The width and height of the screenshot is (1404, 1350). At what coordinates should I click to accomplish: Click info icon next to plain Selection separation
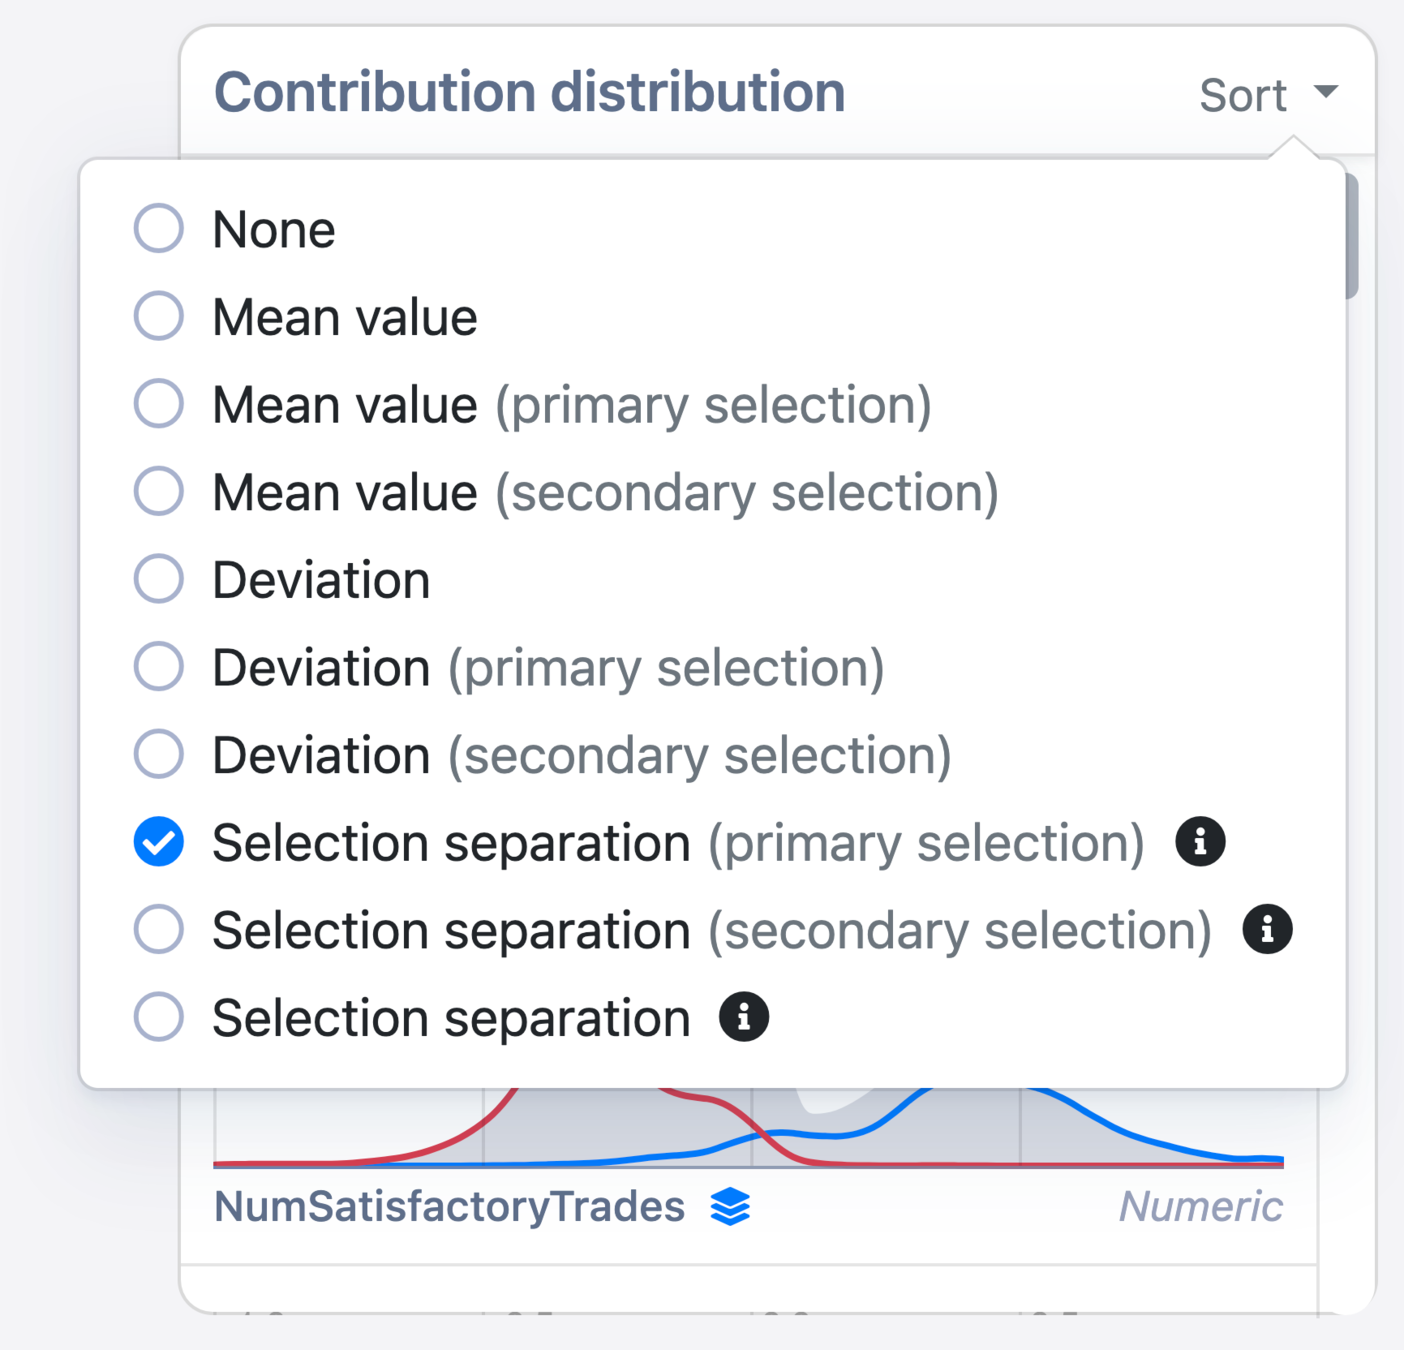click(x=744, y=1017)
